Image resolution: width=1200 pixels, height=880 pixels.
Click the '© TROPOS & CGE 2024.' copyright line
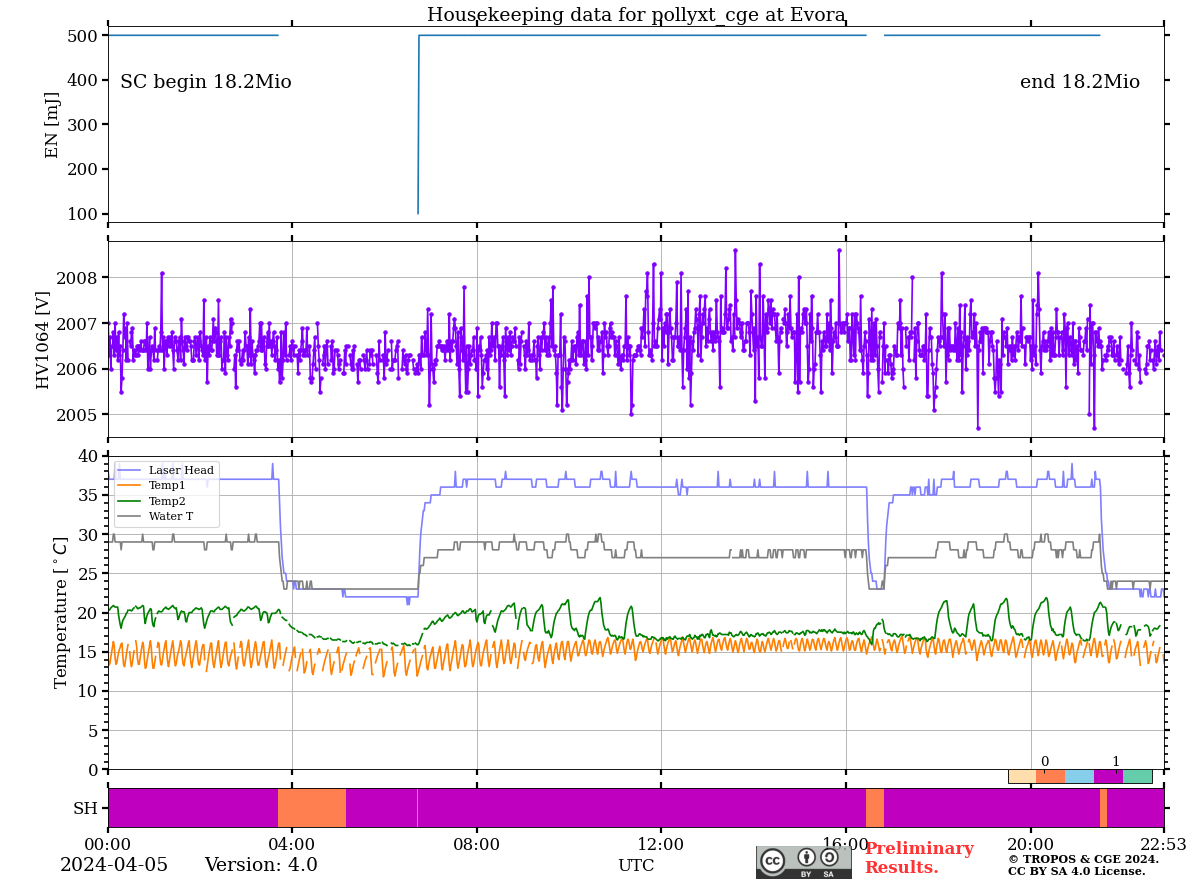coord(1083,859)
